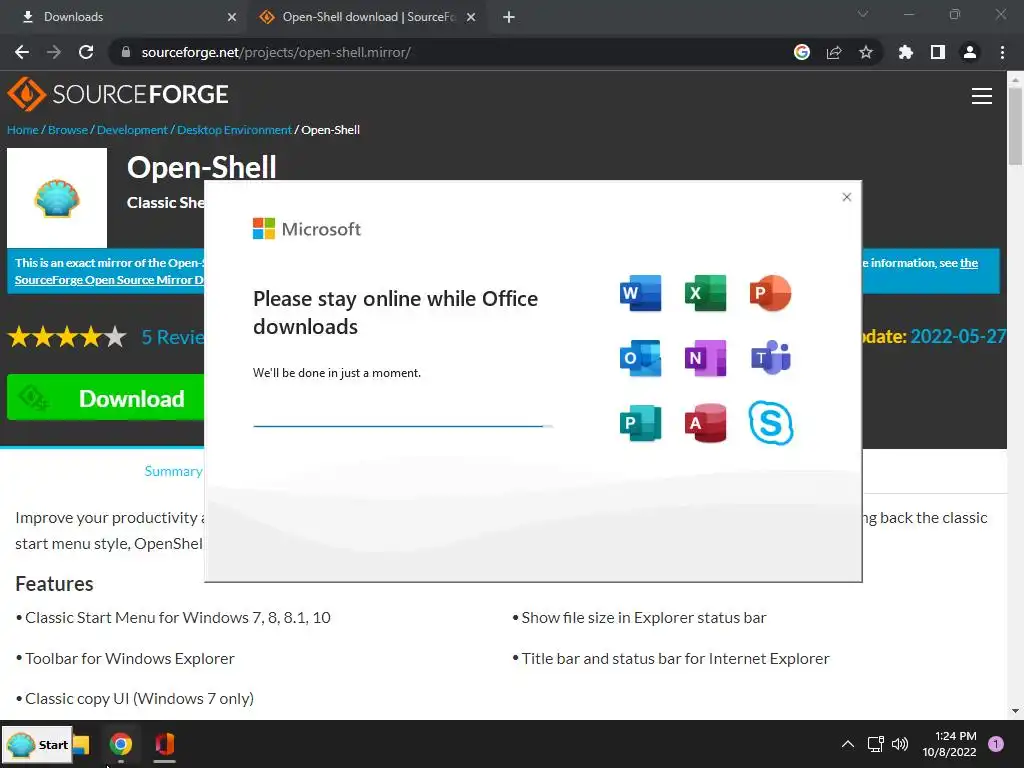Open File Explorer from taskbar
This screenshot has width=1024, height=768.
point(82,744)
